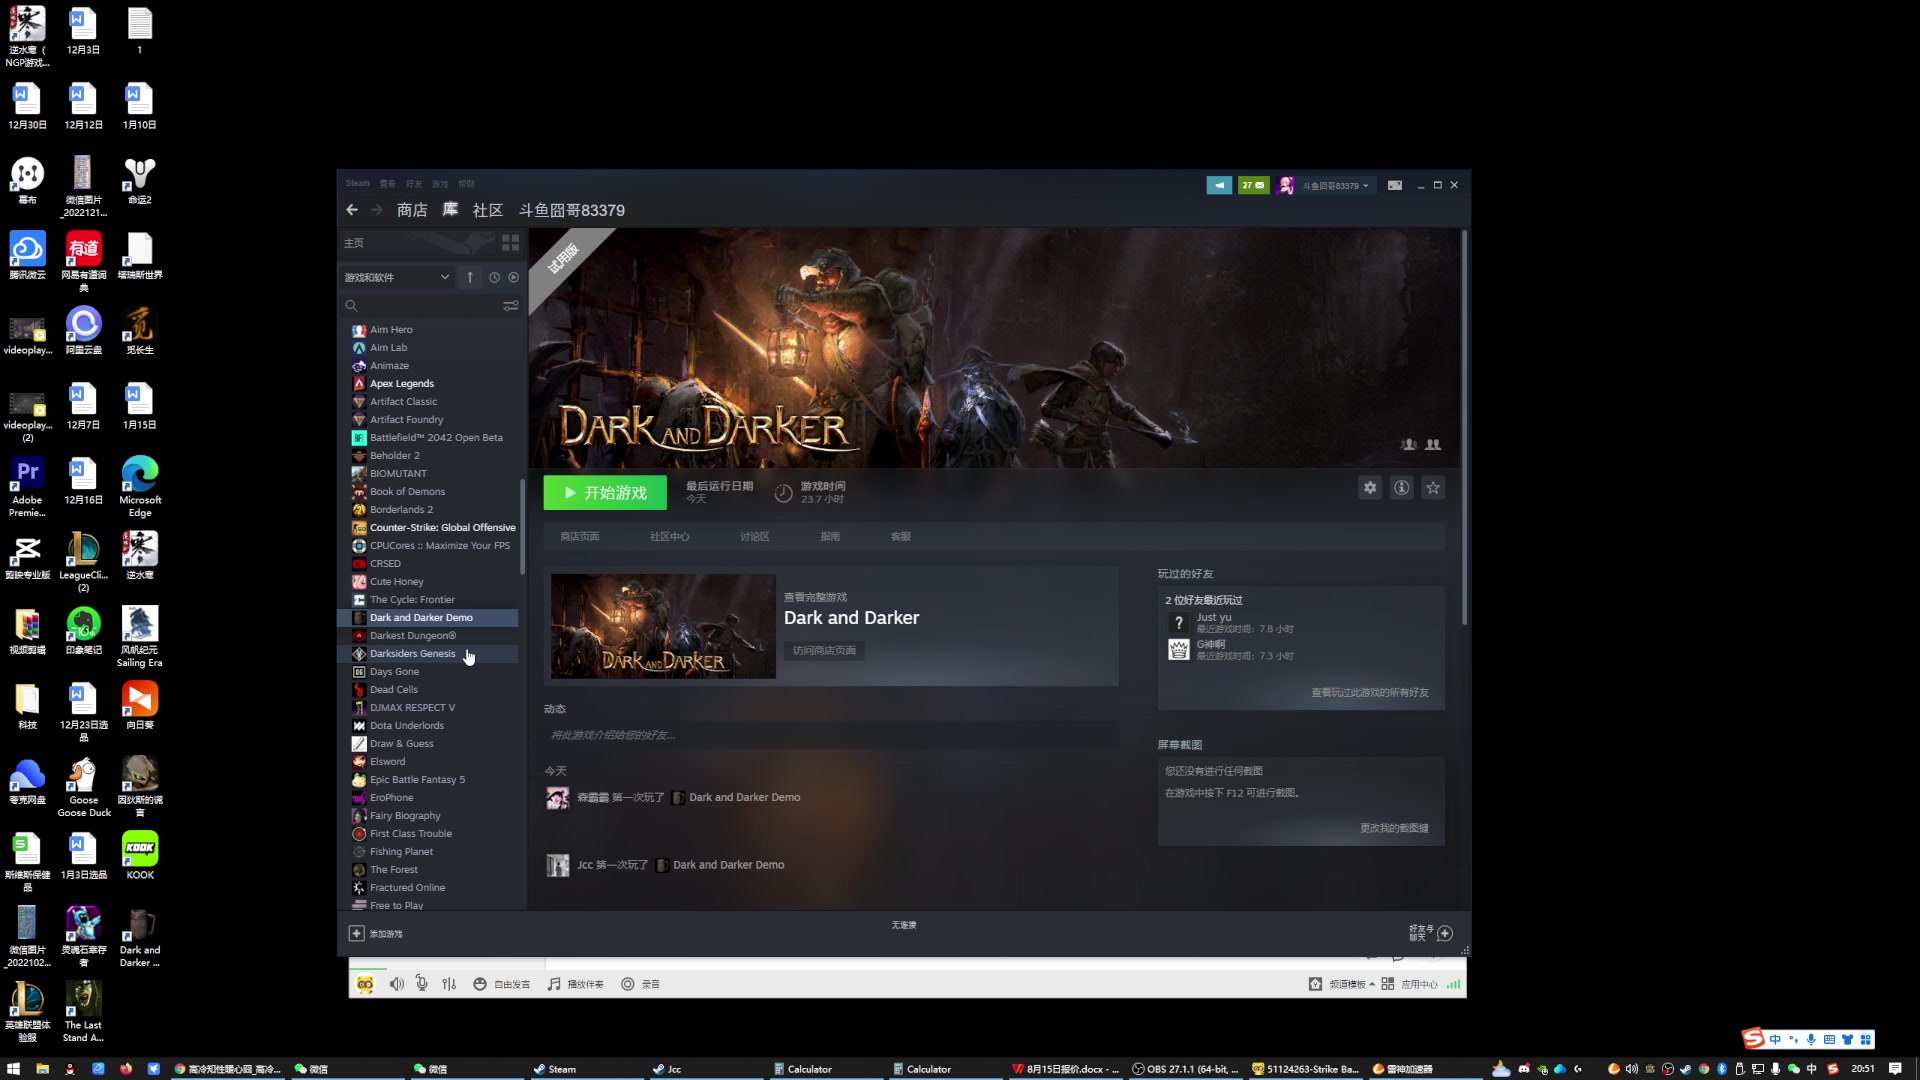Open the 游戏和软件 library filter dropdown
The width and height of the screenshot is (1920, 1080).
click(x=397, y=277)
